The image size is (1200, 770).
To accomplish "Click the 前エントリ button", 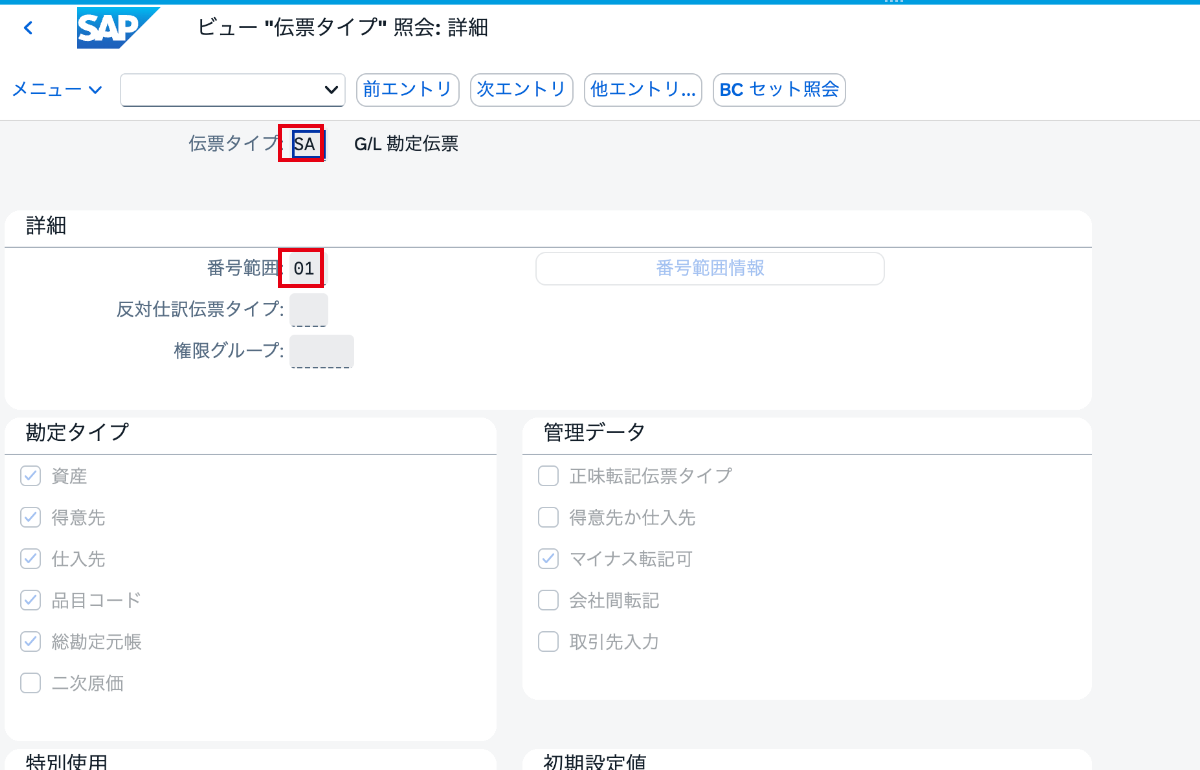I will (x=408, y=89).
